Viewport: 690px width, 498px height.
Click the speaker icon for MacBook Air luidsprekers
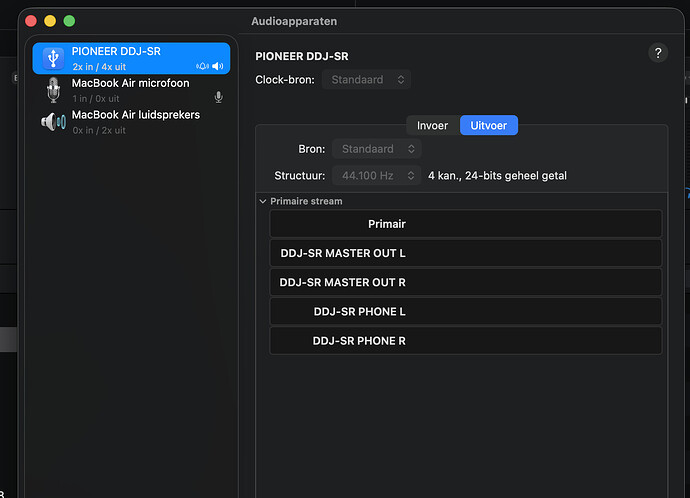point(53,122)
